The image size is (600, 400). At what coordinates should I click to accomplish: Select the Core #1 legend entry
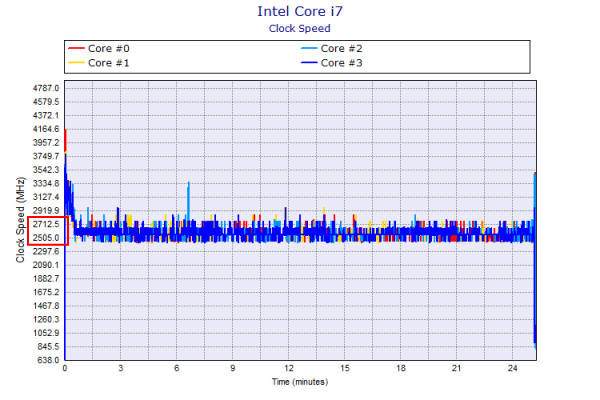point(99,63)
